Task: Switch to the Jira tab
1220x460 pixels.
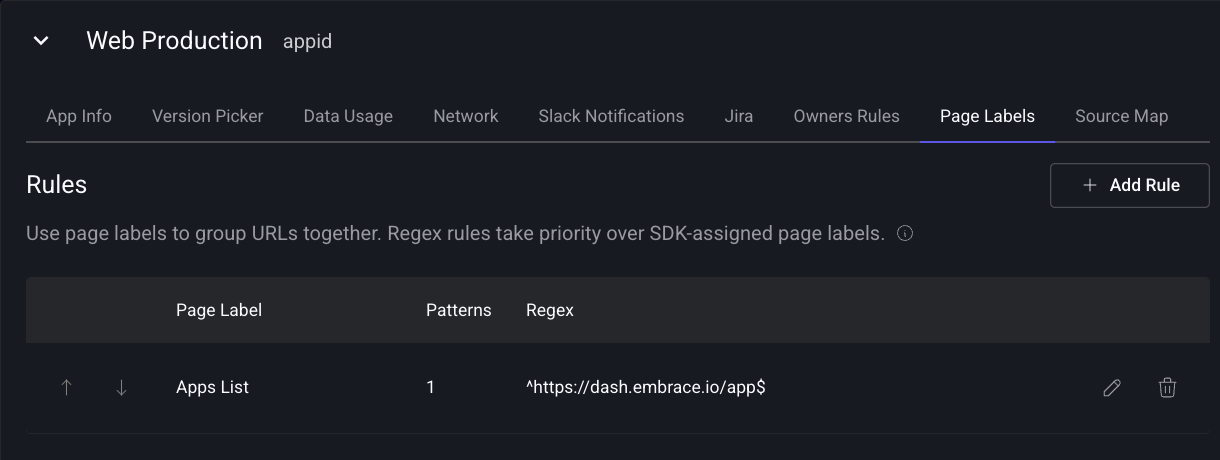Action: point(738,116)
